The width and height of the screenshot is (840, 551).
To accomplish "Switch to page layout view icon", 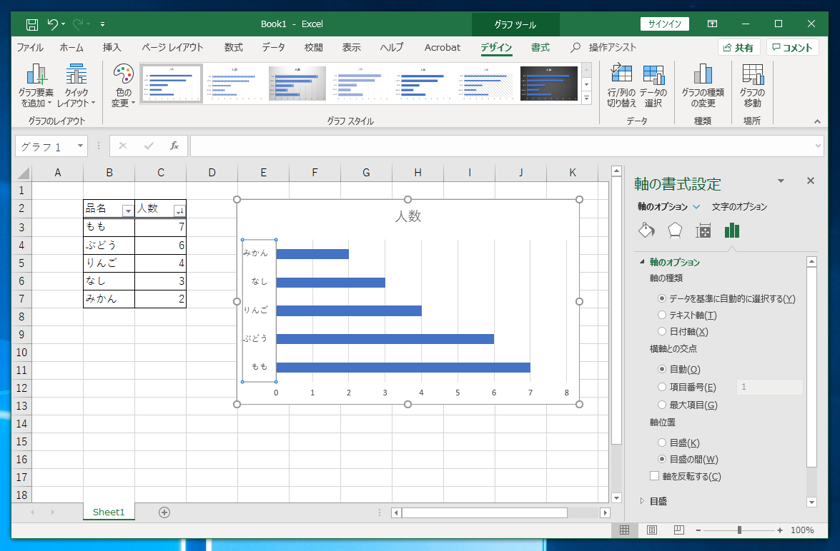I will click(651, 530).
